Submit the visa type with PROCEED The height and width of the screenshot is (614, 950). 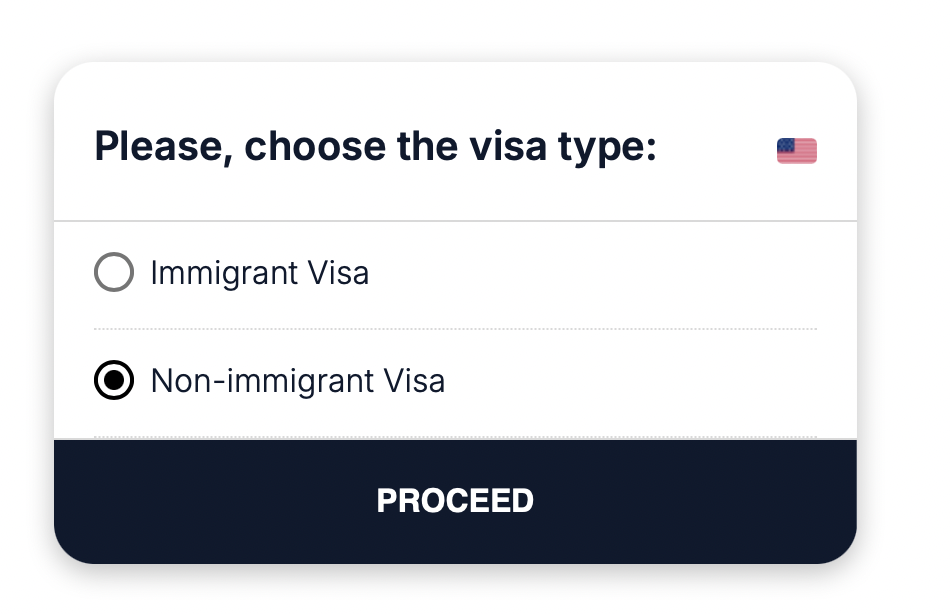pyautogui.click(x=455, y=500)
